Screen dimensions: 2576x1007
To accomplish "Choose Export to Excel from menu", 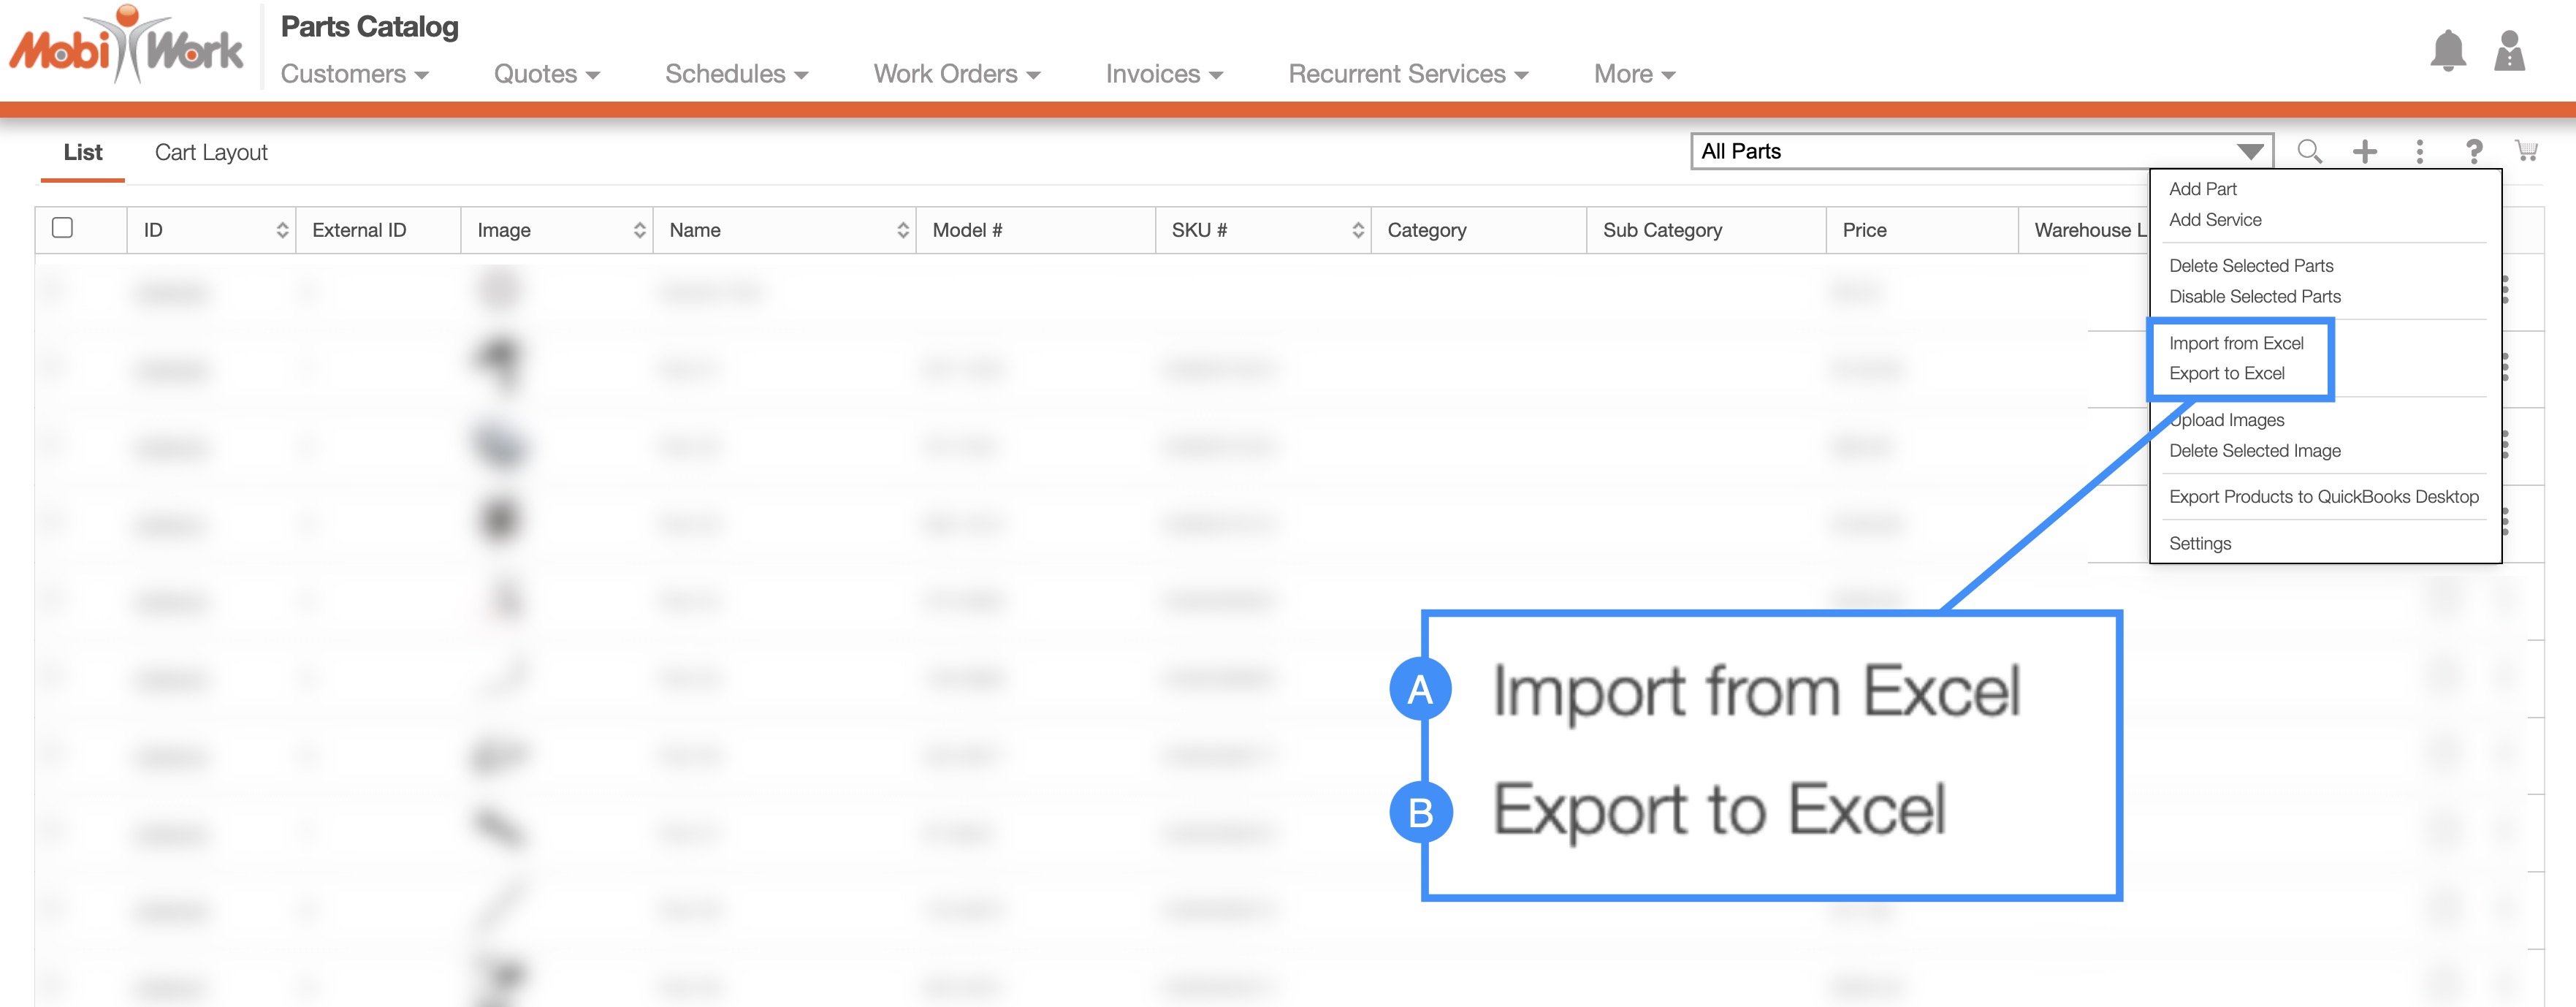I will tap(2226, 373).
